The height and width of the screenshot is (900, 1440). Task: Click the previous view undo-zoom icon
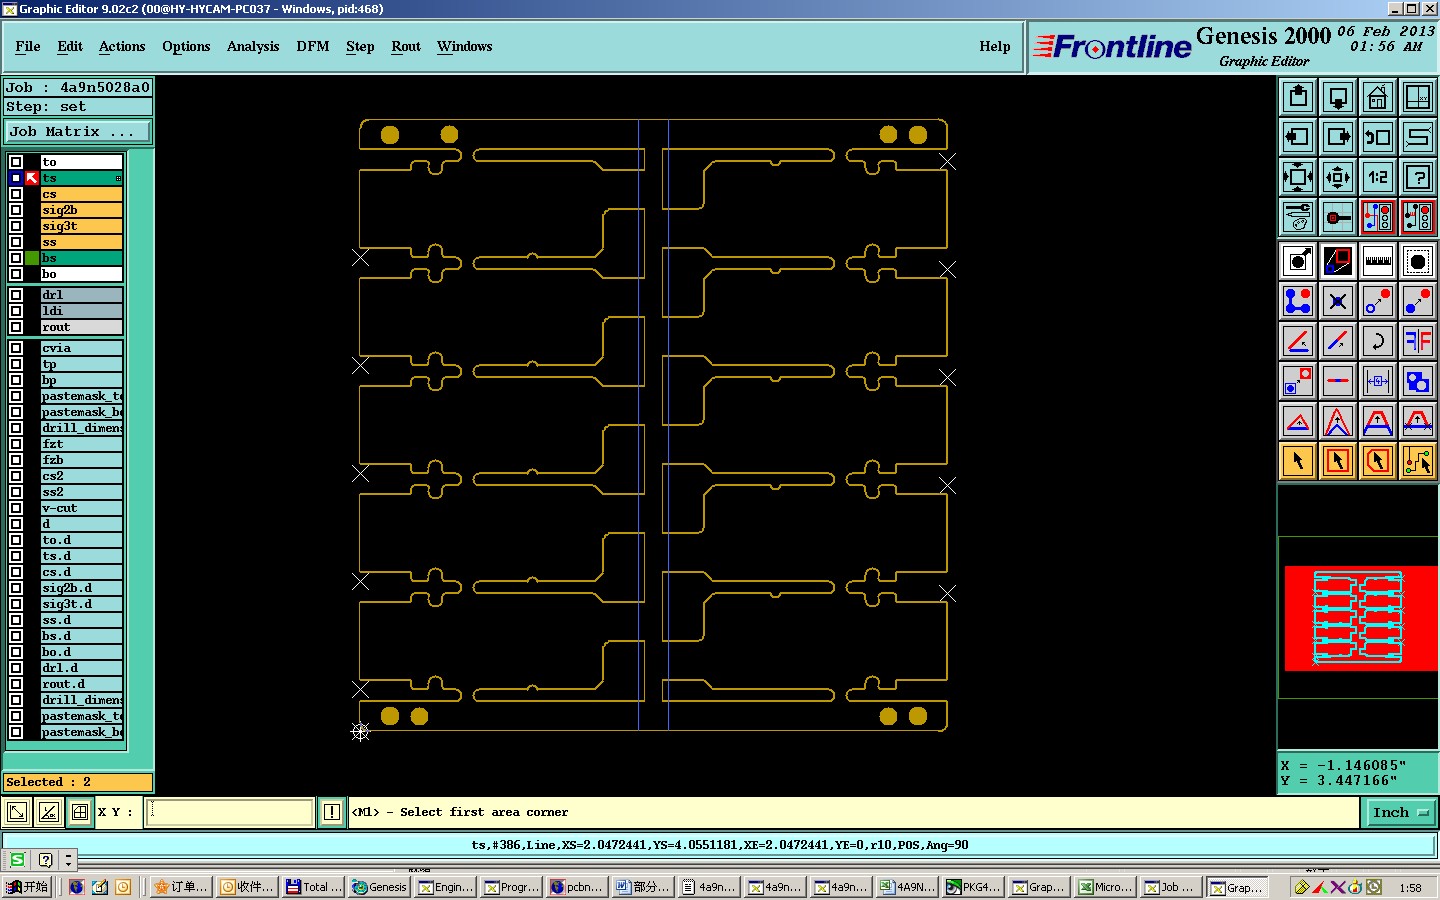pyautogui.click(x=1378, y=137)
